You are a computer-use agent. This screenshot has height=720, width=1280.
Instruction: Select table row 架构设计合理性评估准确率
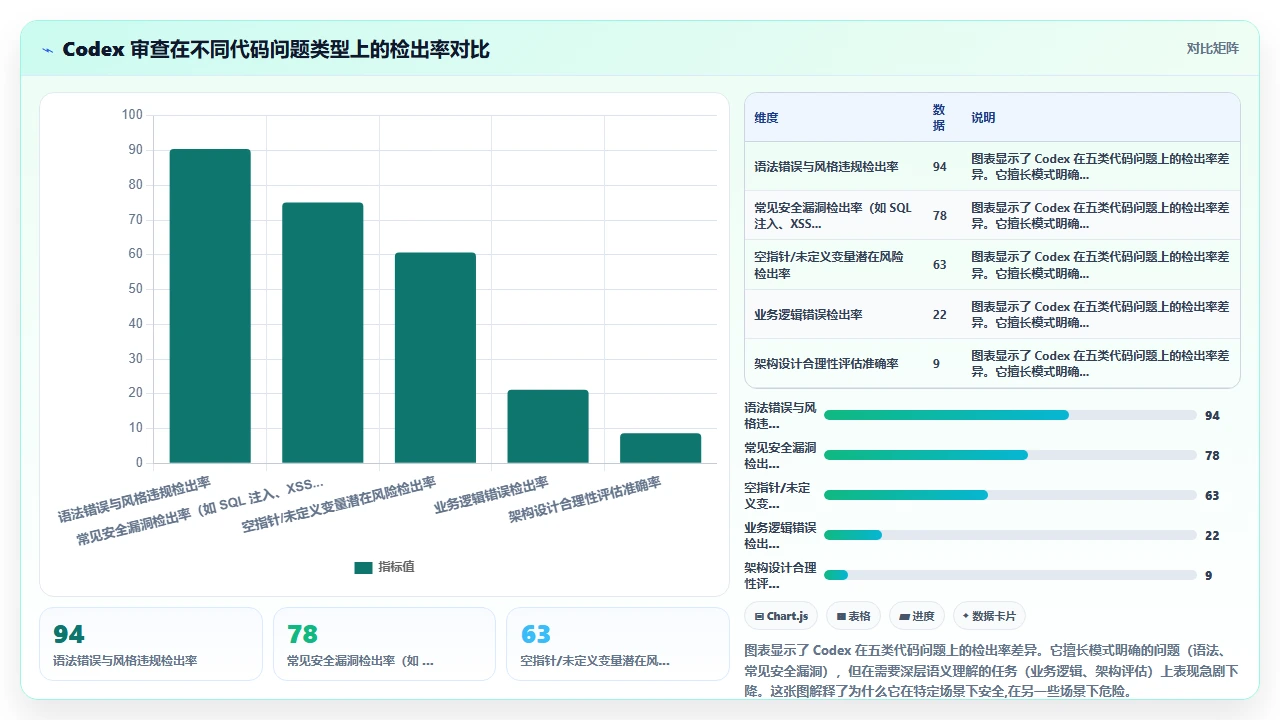(992, 363)
